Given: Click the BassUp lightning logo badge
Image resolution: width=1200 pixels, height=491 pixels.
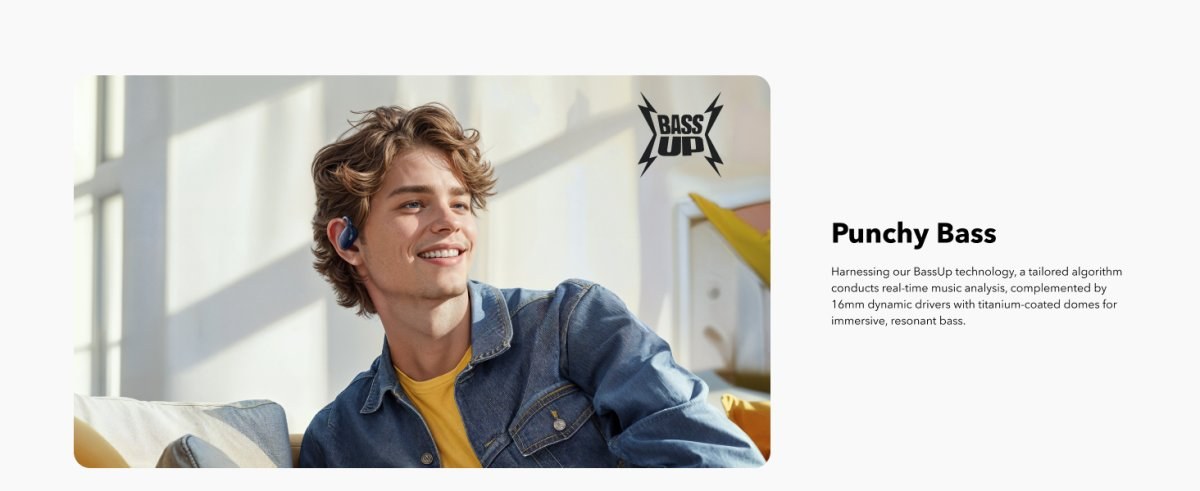Looking at the screenshot, I should pyautogui.click(x=680, y=135).
